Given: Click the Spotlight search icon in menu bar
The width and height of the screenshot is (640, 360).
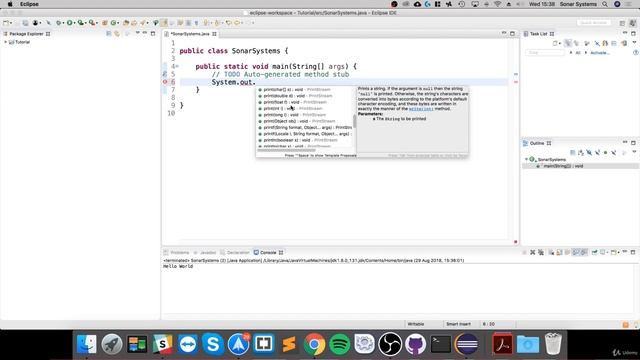Looking at the screenshot, I should pyautogui.click(x=605, y=4).
